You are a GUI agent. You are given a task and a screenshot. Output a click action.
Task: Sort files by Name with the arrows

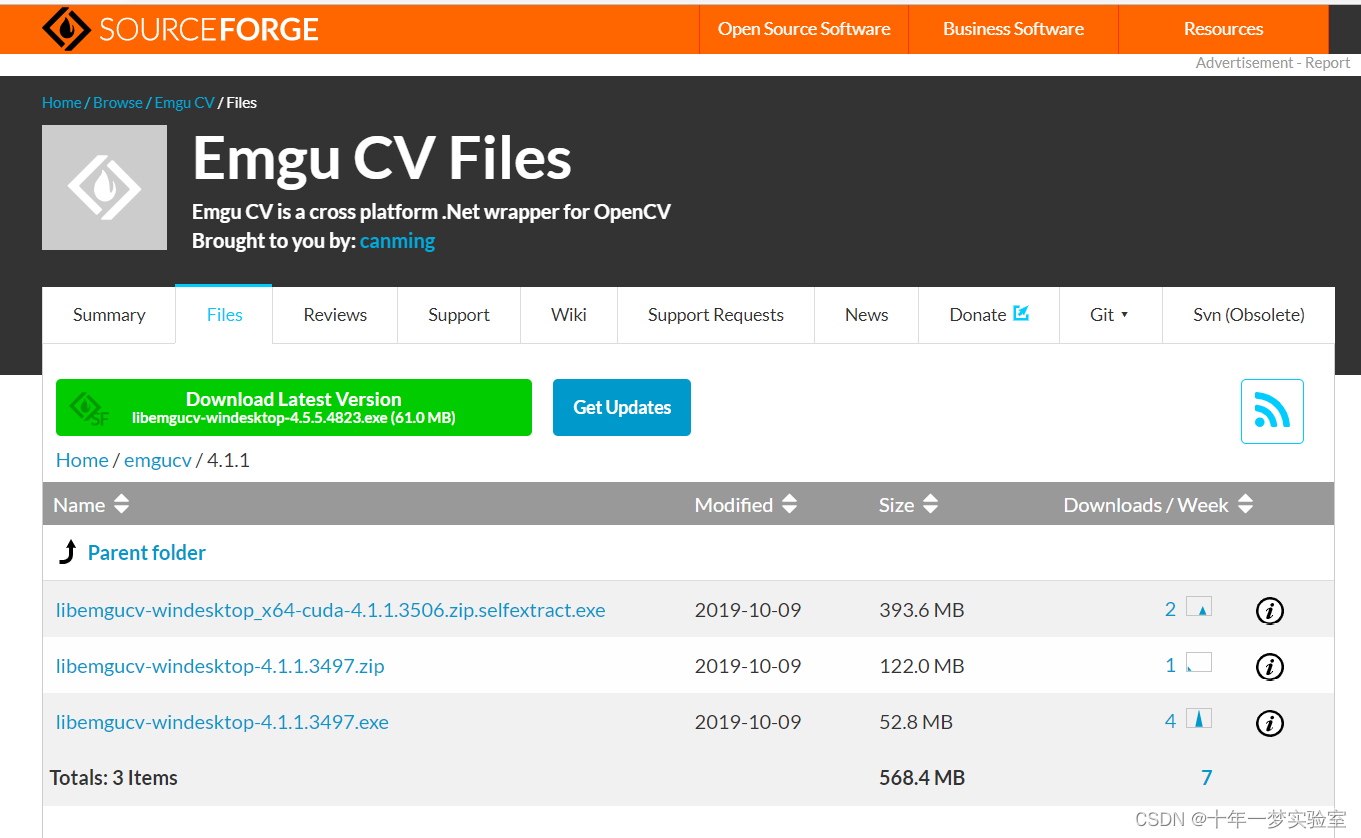[x=121, y=505]
